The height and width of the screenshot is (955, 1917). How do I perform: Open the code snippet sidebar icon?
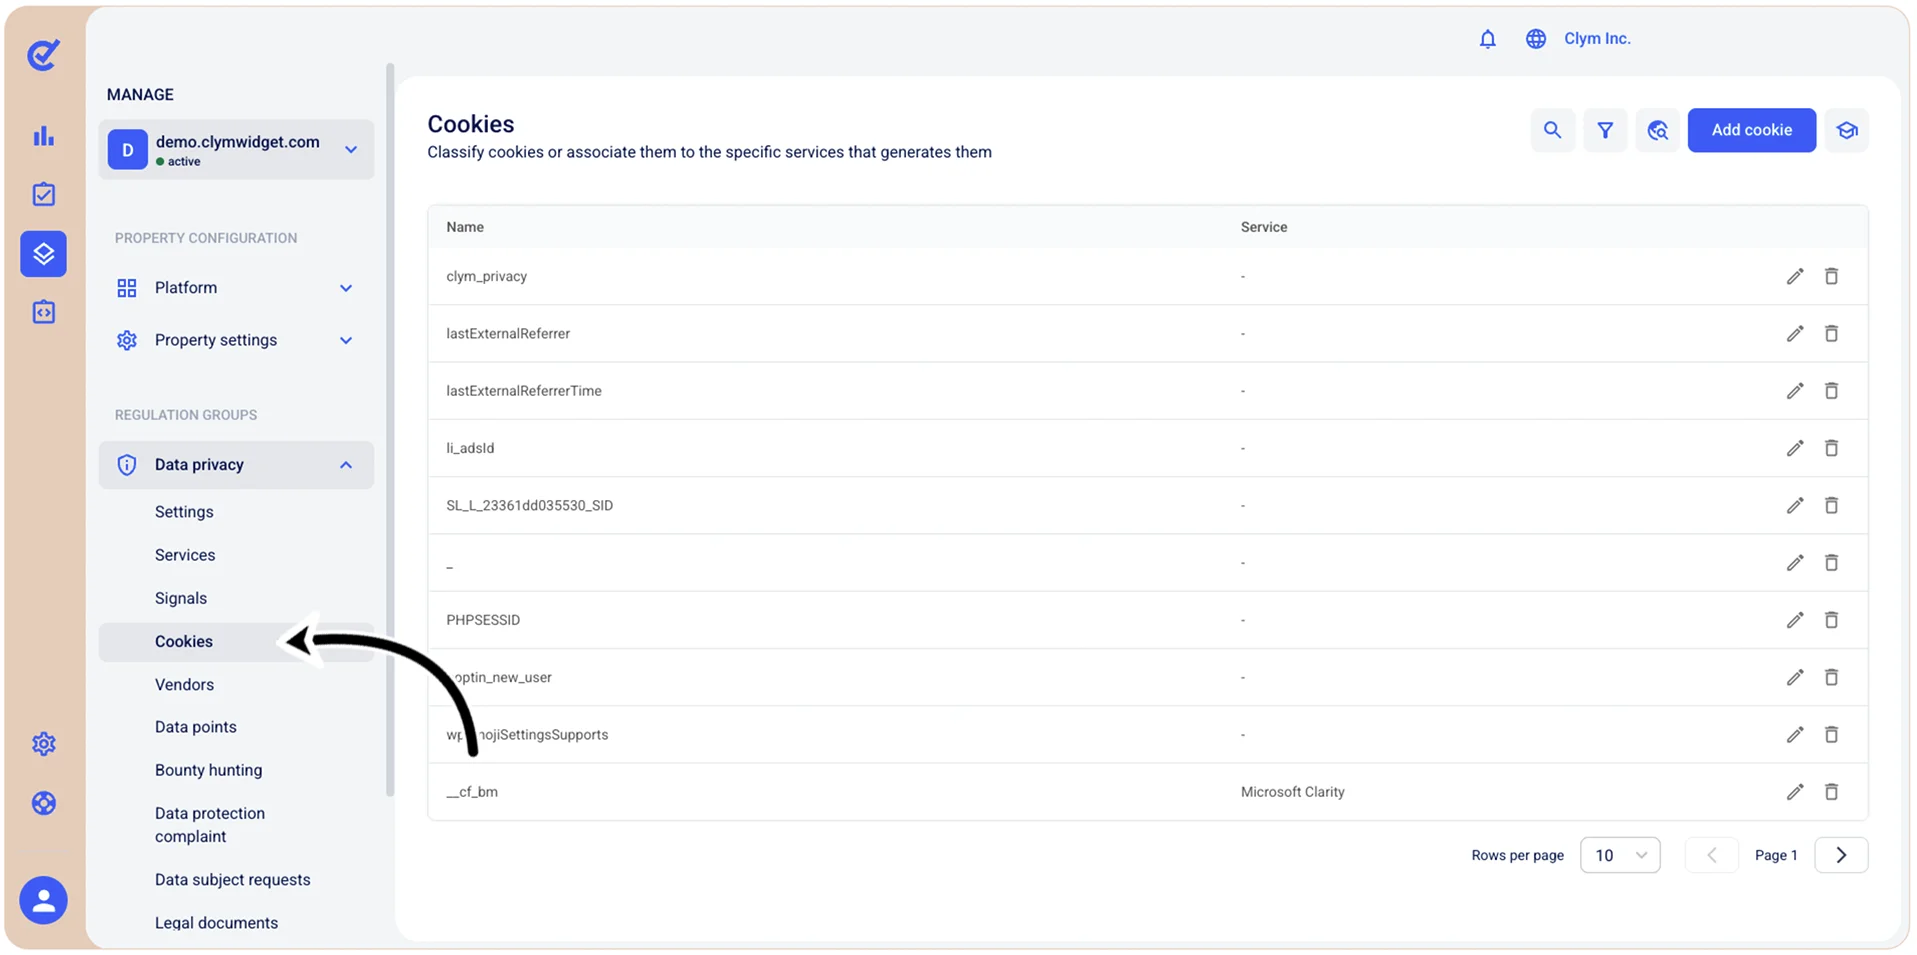[43, 312]
